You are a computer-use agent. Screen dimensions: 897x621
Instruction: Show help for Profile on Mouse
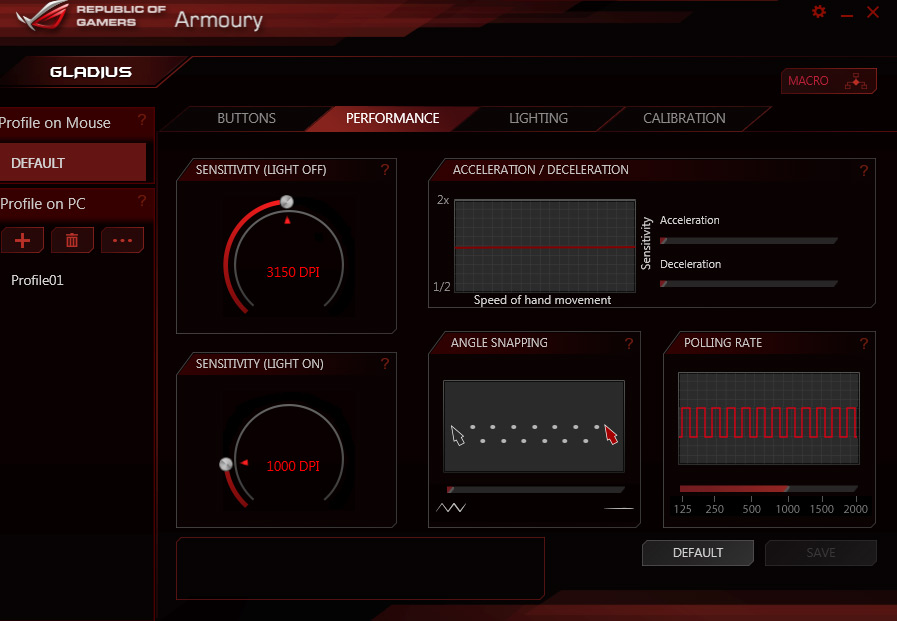(142, 120)
